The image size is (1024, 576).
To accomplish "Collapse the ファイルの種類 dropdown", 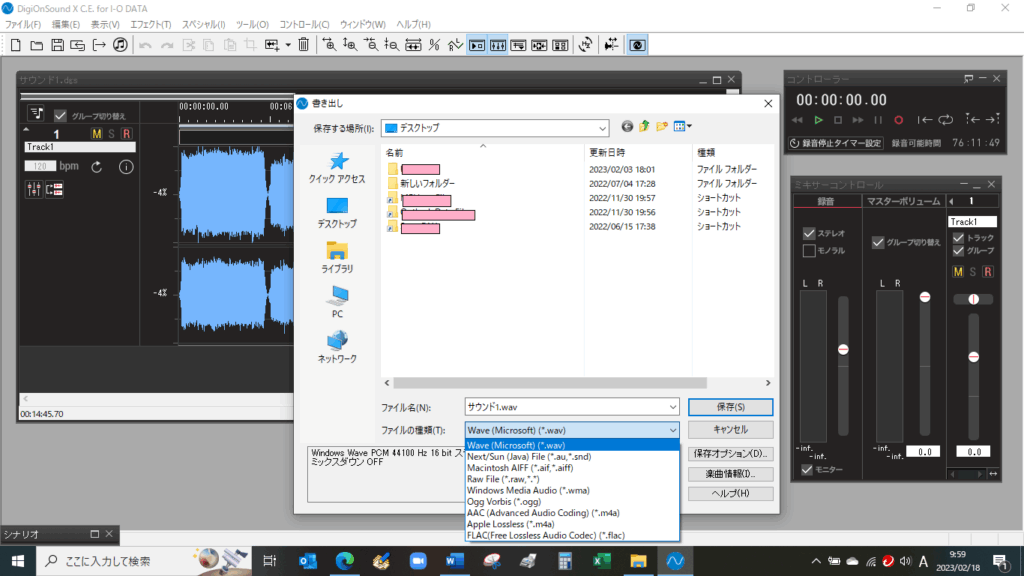I will point(673,430).
